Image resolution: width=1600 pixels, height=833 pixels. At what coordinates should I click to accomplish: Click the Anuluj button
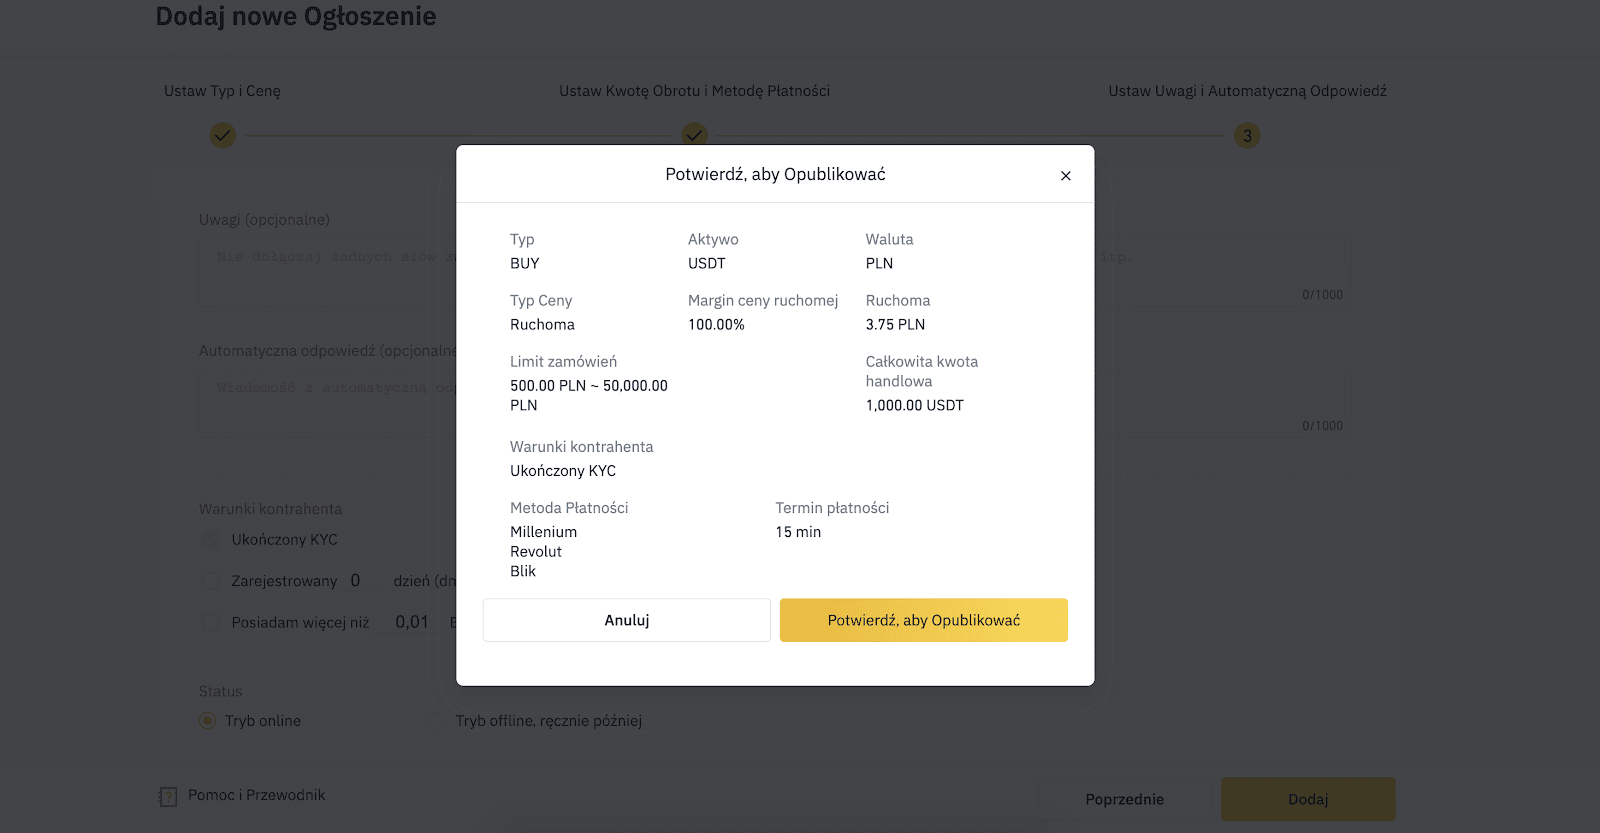coord(627,620)
